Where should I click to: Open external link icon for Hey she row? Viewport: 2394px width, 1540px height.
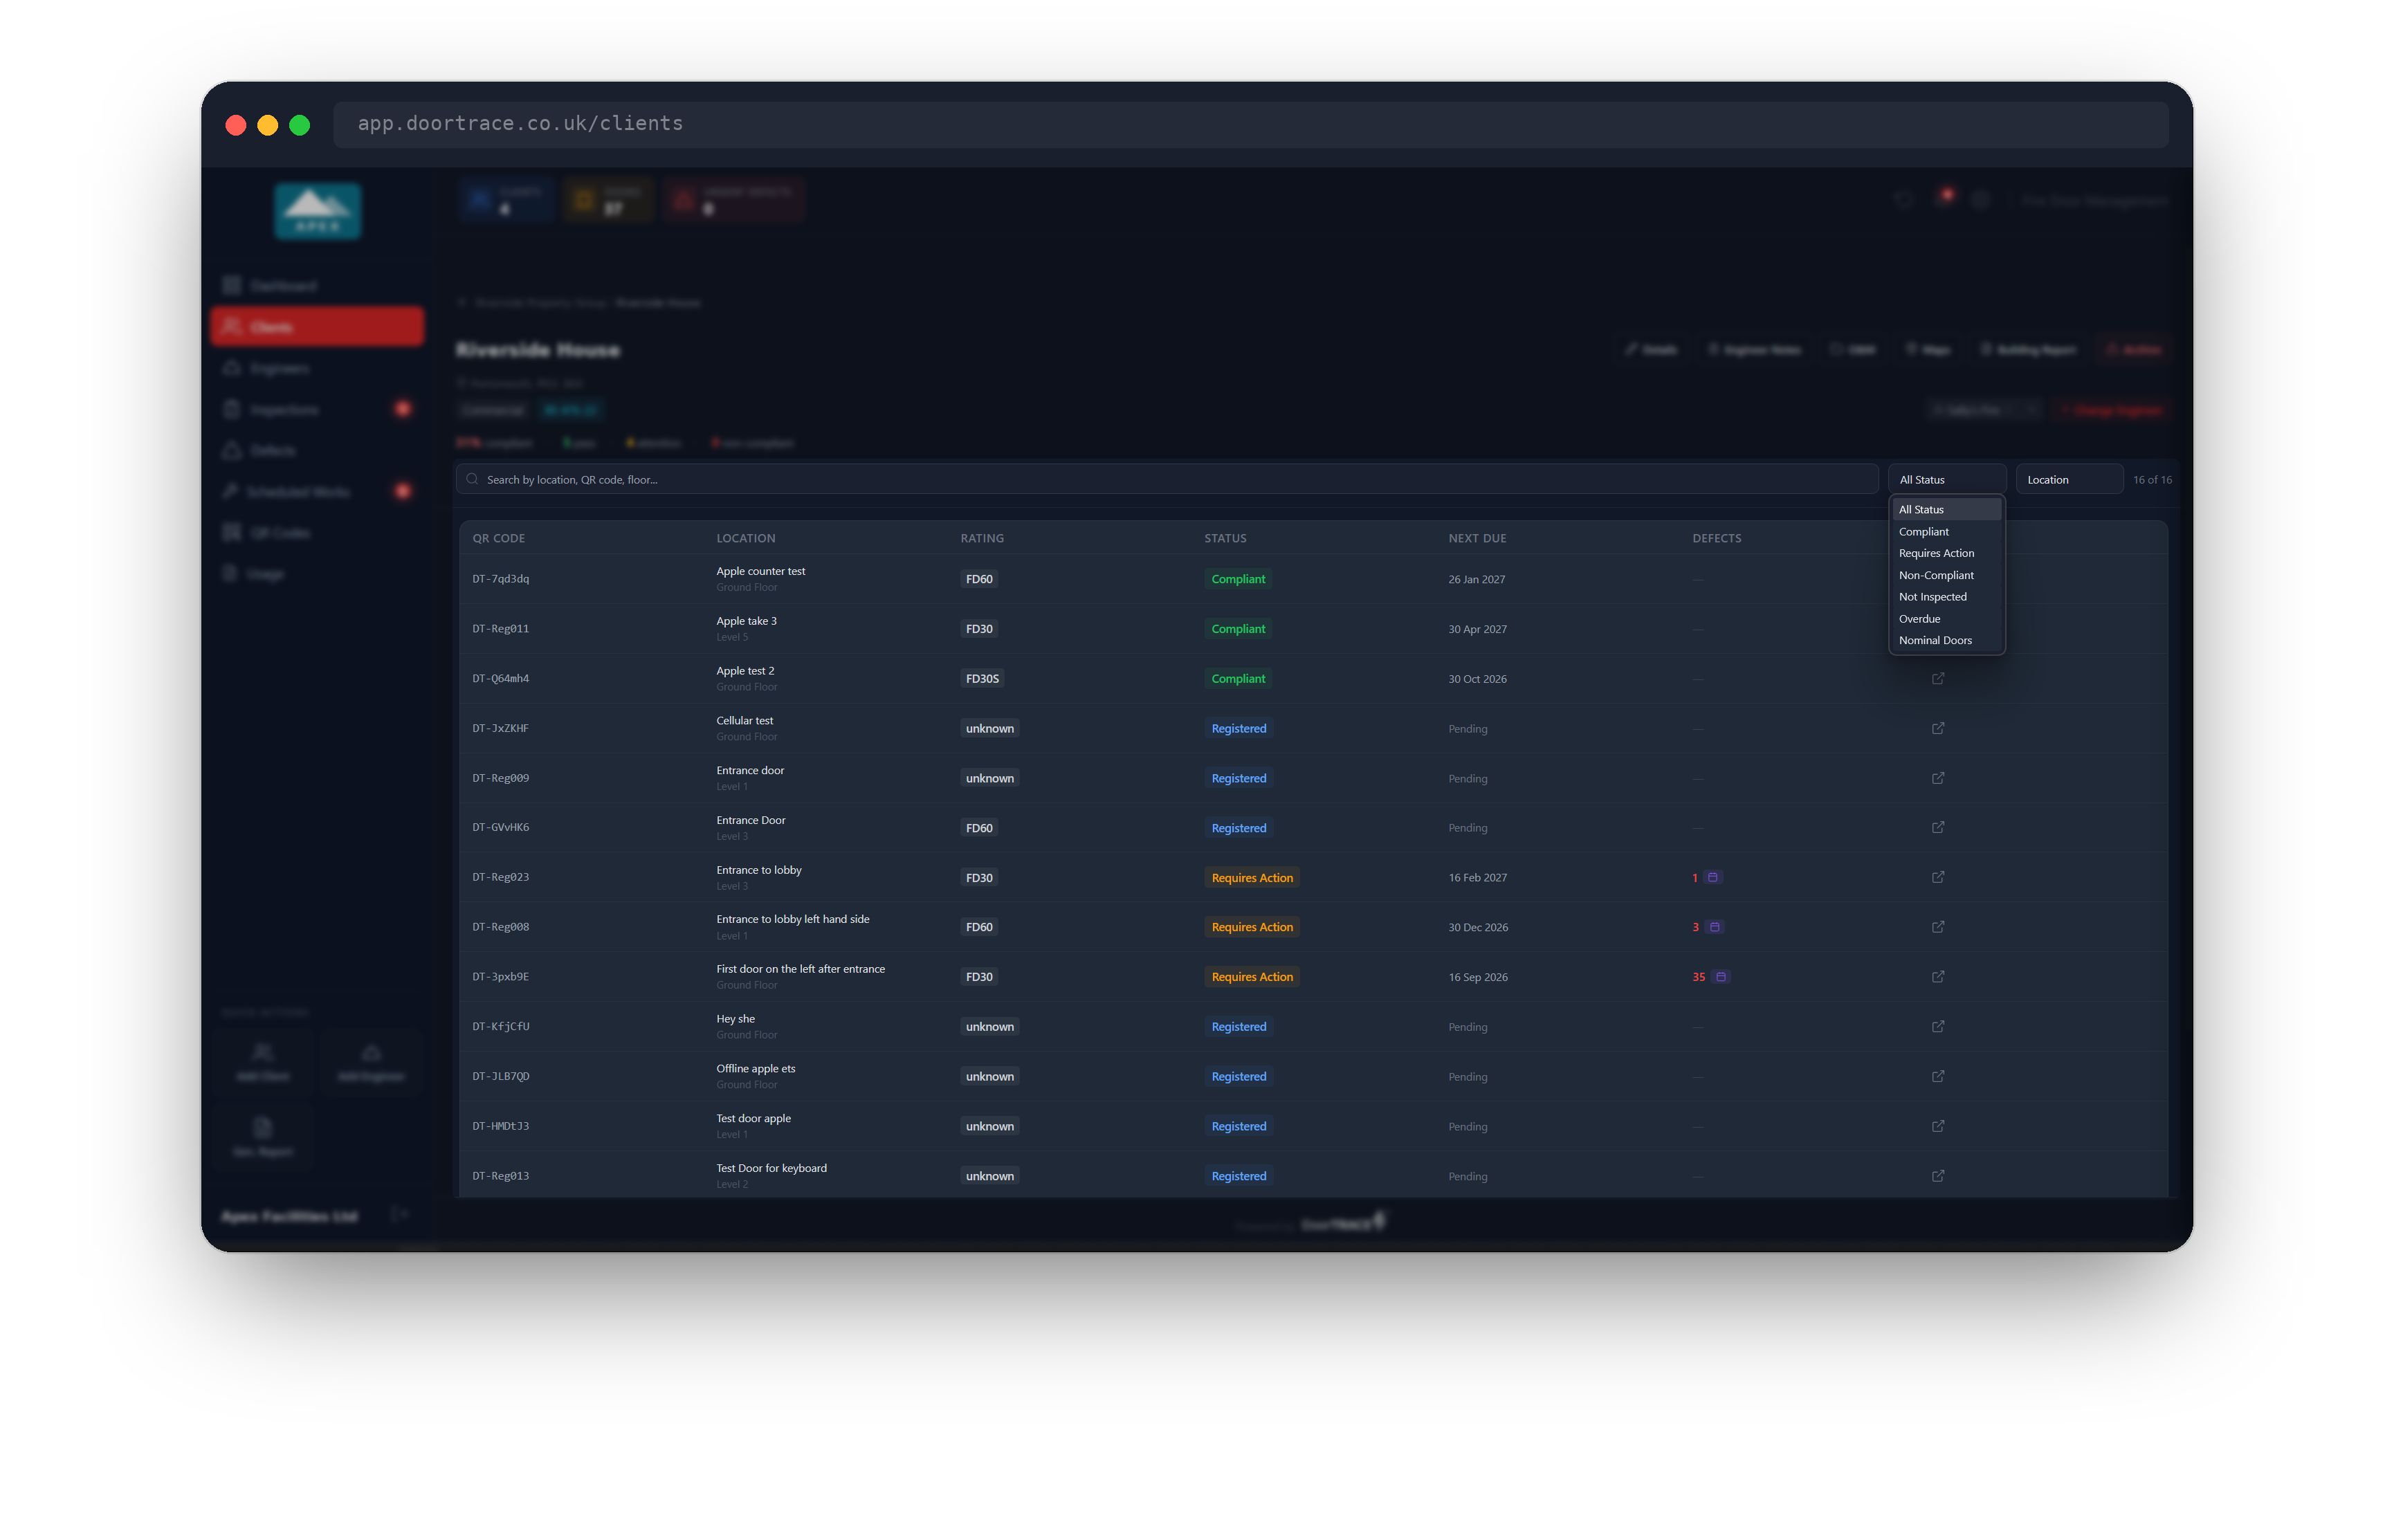tap(1937, 1026)
